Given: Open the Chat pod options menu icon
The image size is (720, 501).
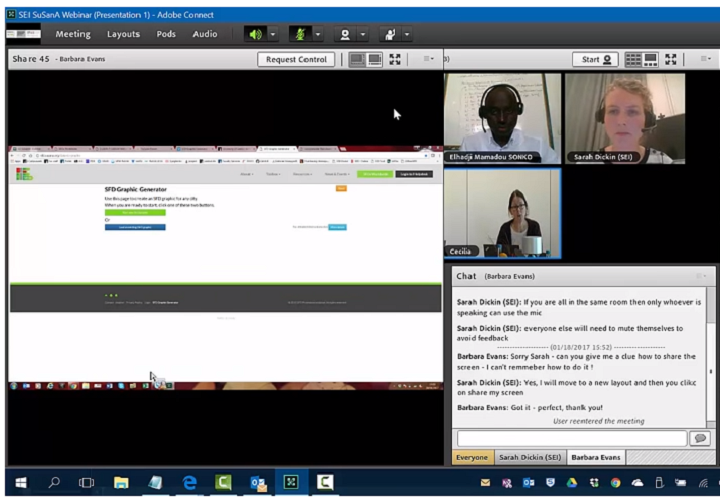Looking at the screenshot, I should tap(700, 275).
